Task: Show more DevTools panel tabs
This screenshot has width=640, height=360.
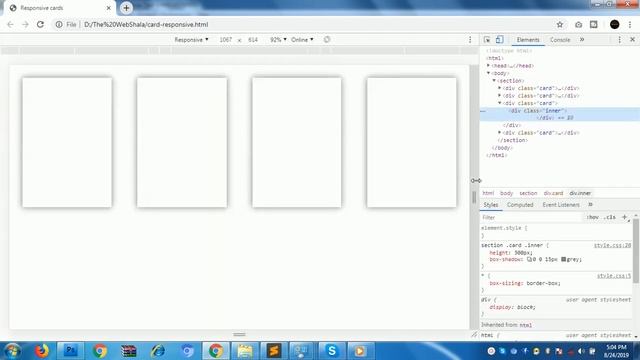Action: (x=582, y=40)
